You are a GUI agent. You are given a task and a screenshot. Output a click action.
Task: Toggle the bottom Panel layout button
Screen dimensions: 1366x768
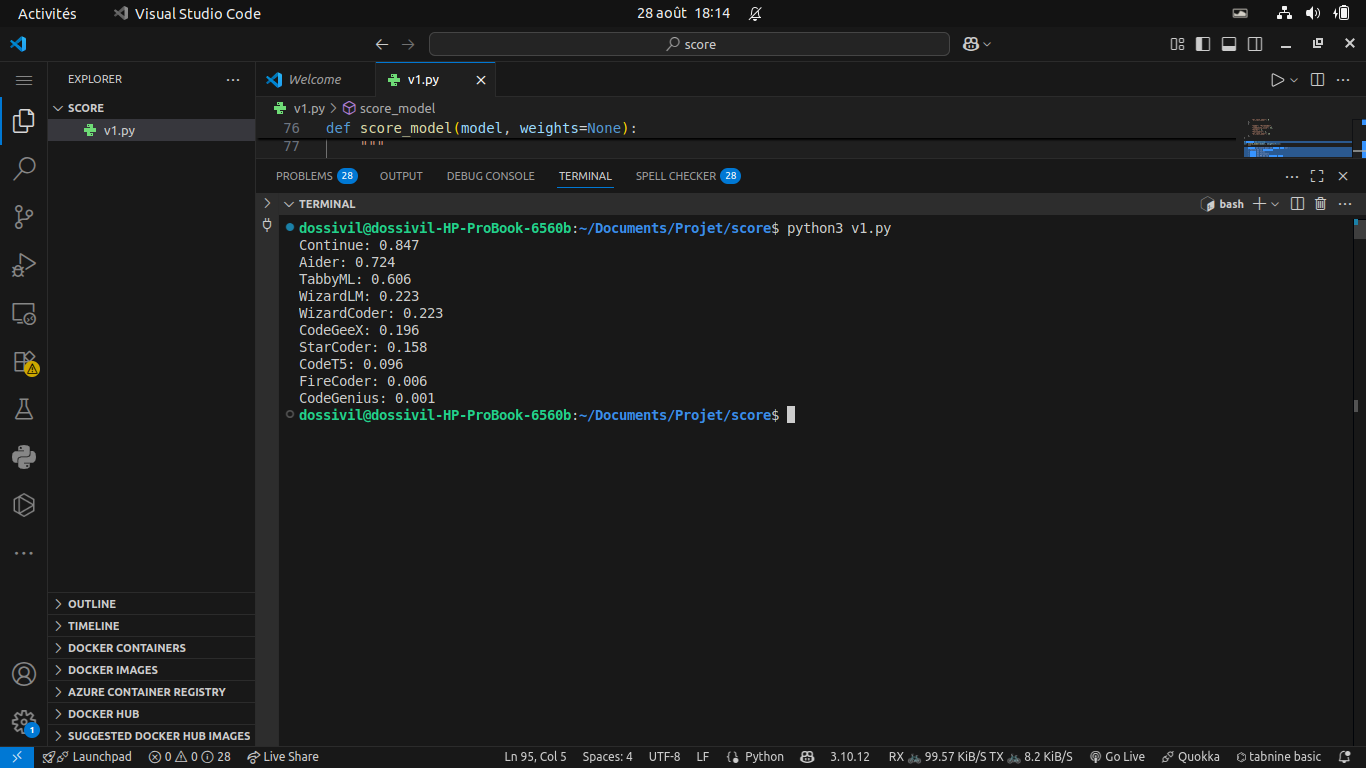(x=1229, y=44)
